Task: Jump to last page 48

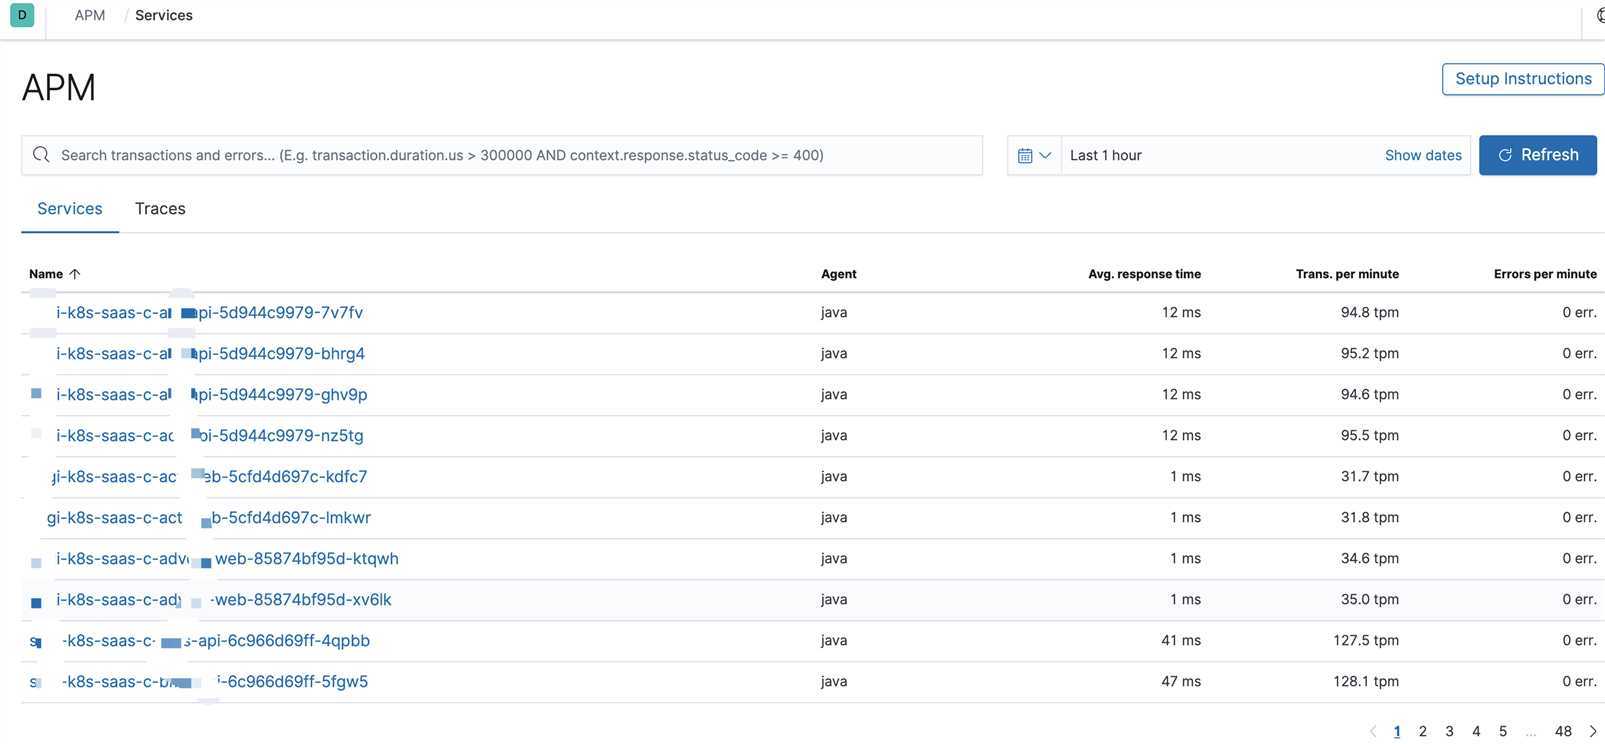Action: (1563, 732)
